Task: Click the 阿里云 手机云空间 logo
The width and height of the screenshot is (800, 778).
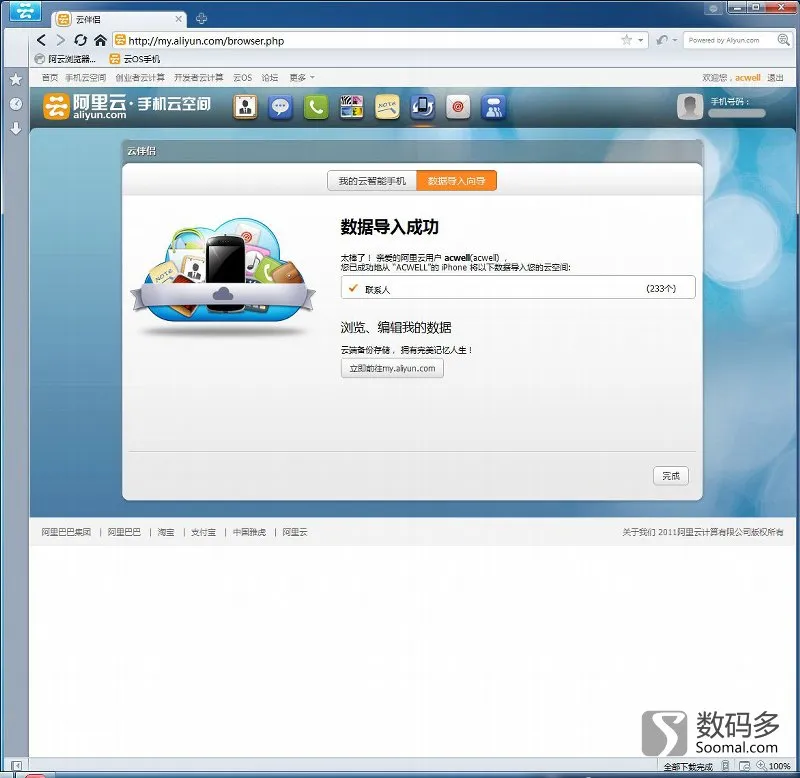Action: pyautogui.click(x=127, y=106)
